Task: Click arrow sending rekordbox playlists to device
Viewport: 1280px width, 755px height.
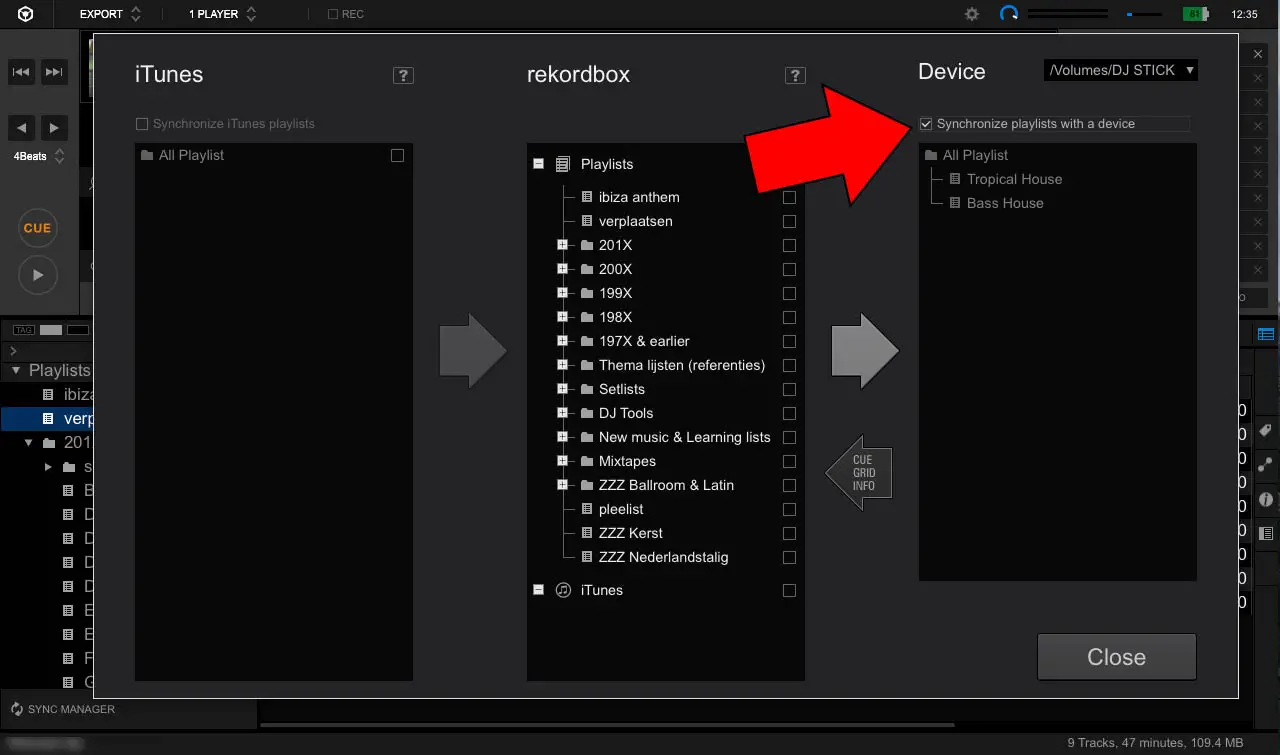Action: tap(865, 351)
